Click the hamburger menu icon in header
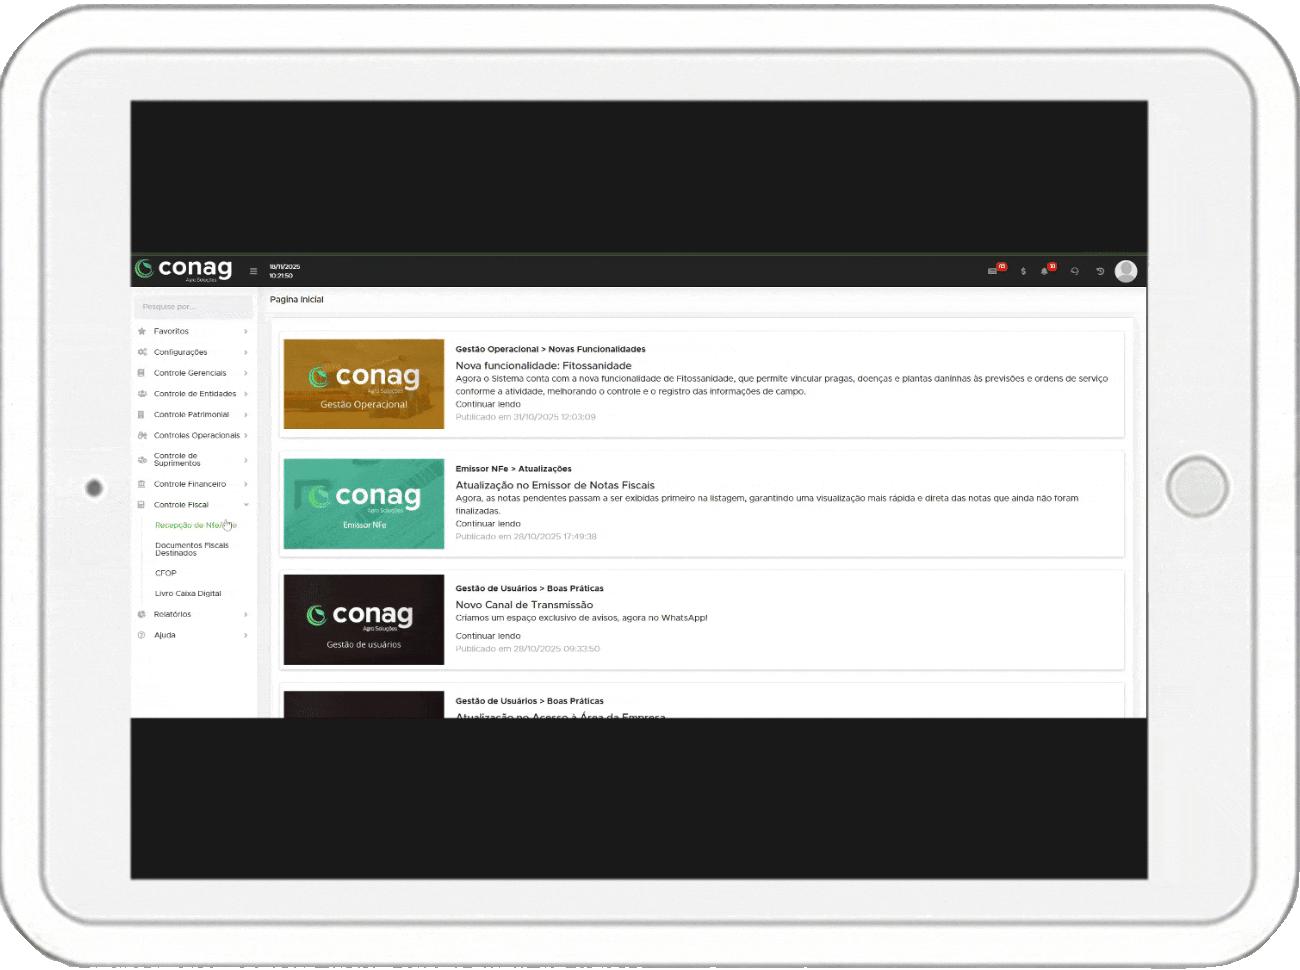Image resolution: width=1300 pixels, height=970 pixels. (x=253, y=271)
